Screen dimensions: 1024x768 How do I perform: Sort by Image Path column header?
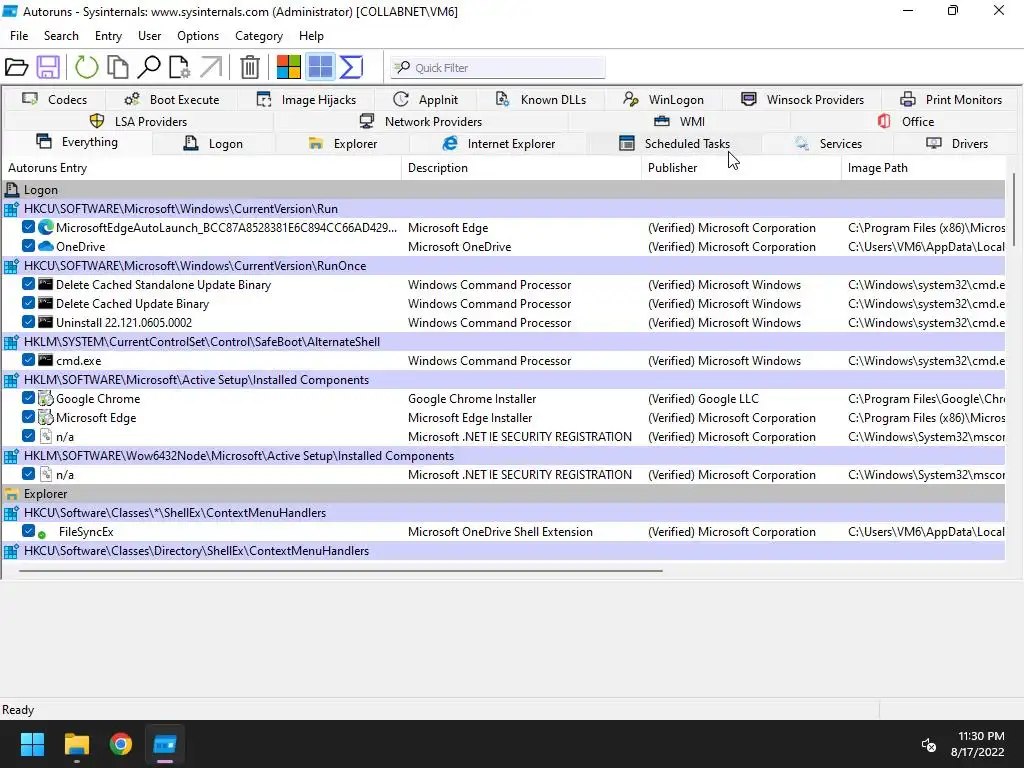(x=923, y=168)
